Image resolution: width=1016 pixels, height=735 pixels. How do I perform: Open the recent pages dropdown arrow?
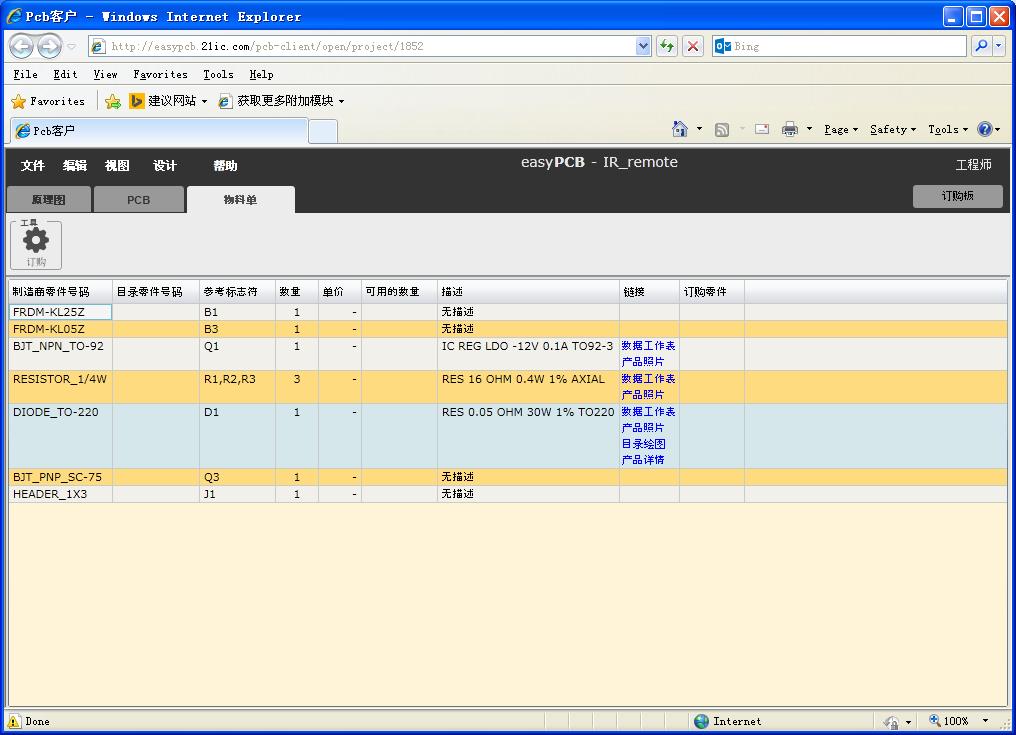72,46
